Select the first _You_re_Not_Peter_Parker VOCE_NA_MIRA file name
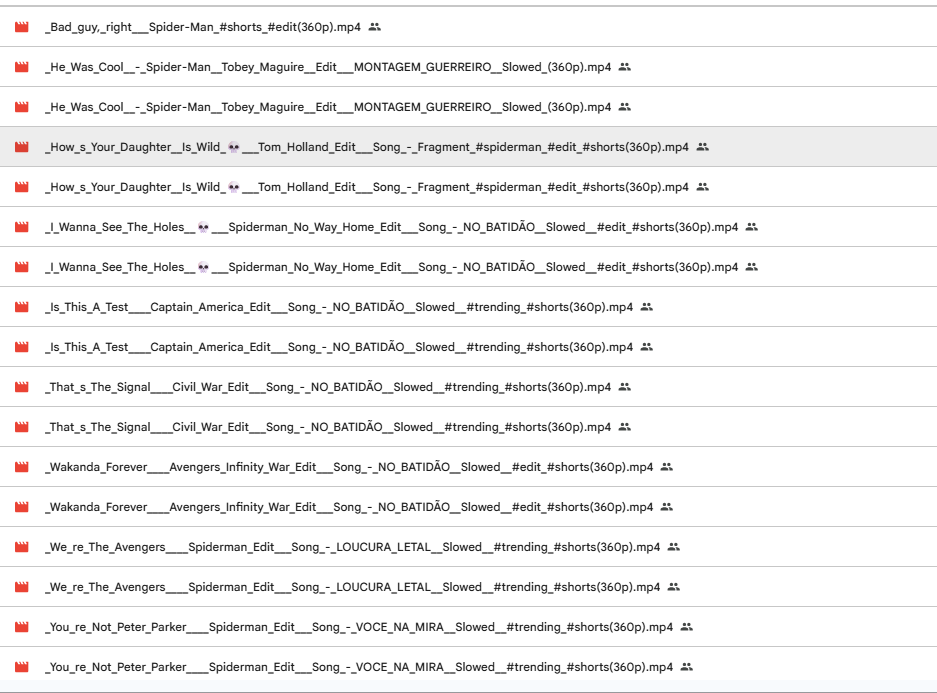The height and width of the screenshot is (693, 937). [x=359, y=627]
